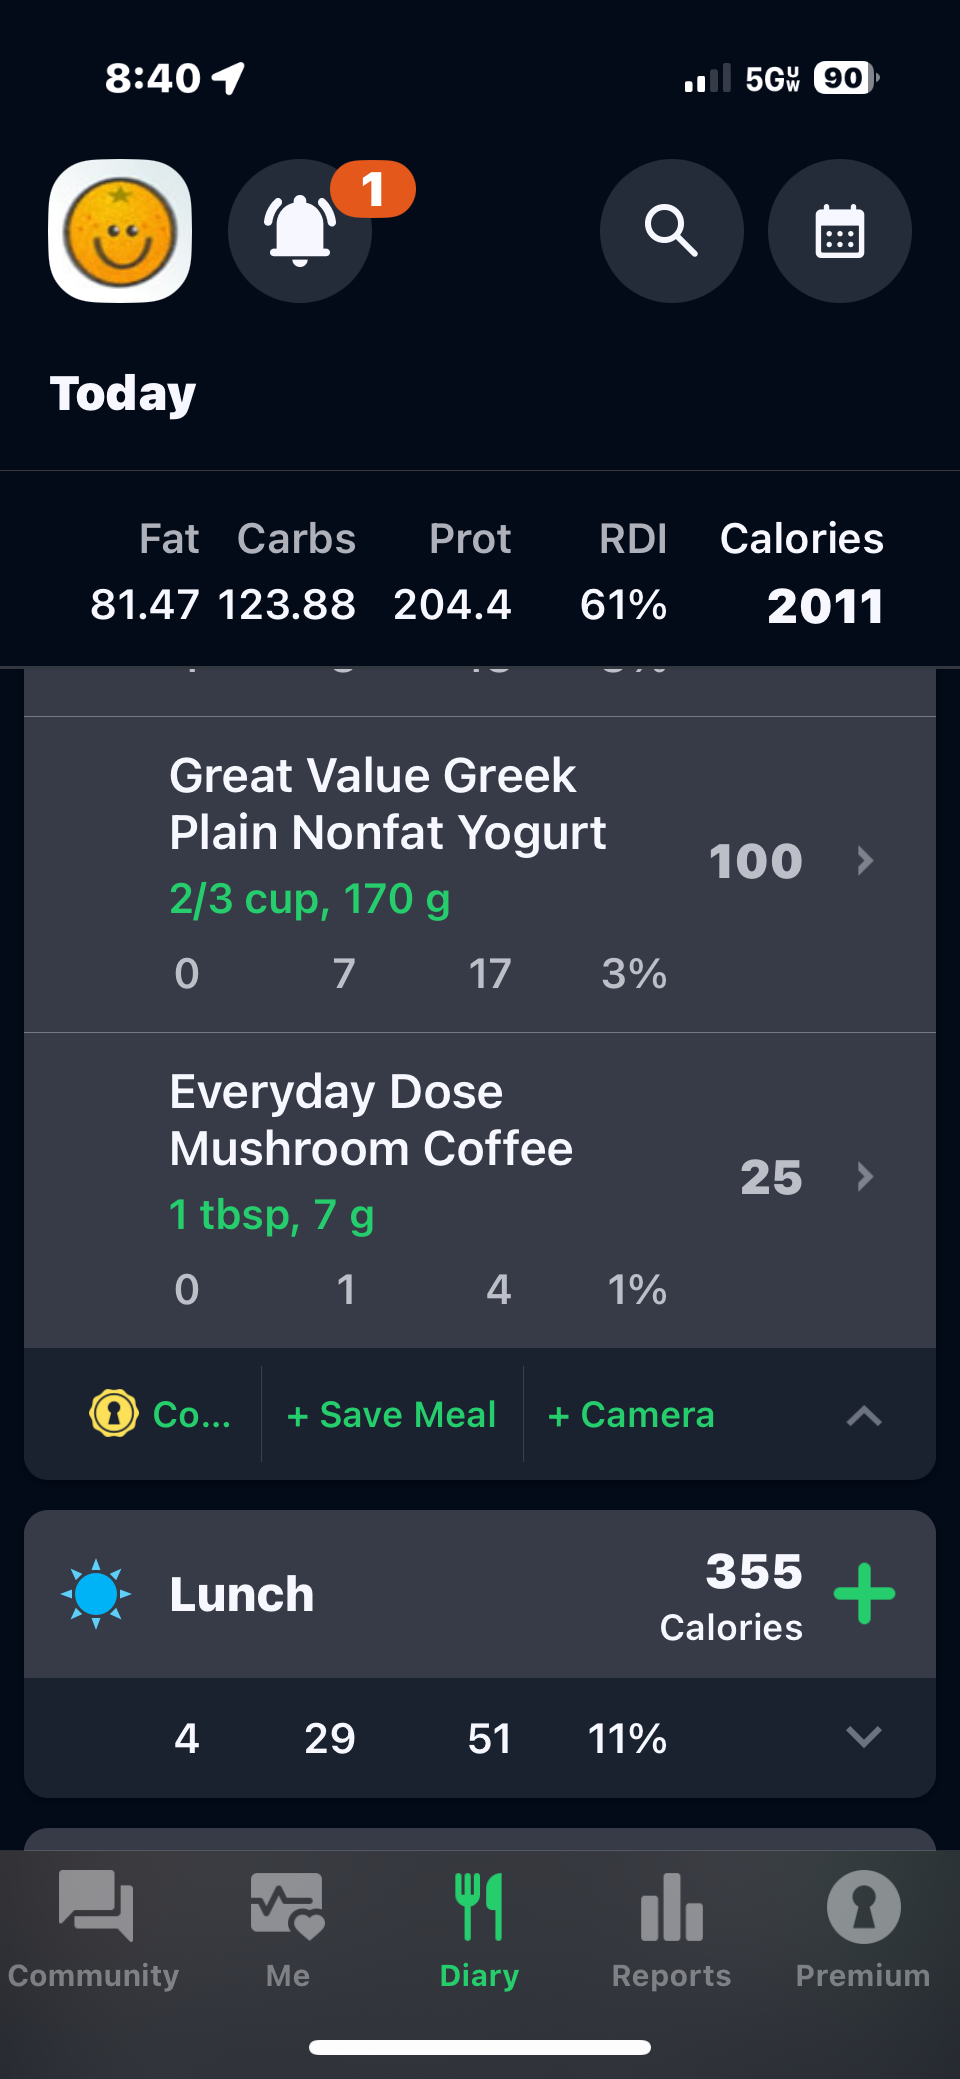Image resolution: width=960 pixels, height=2079 pixels.
Task: Go to the Premium tab
Action: (863, 1927)
